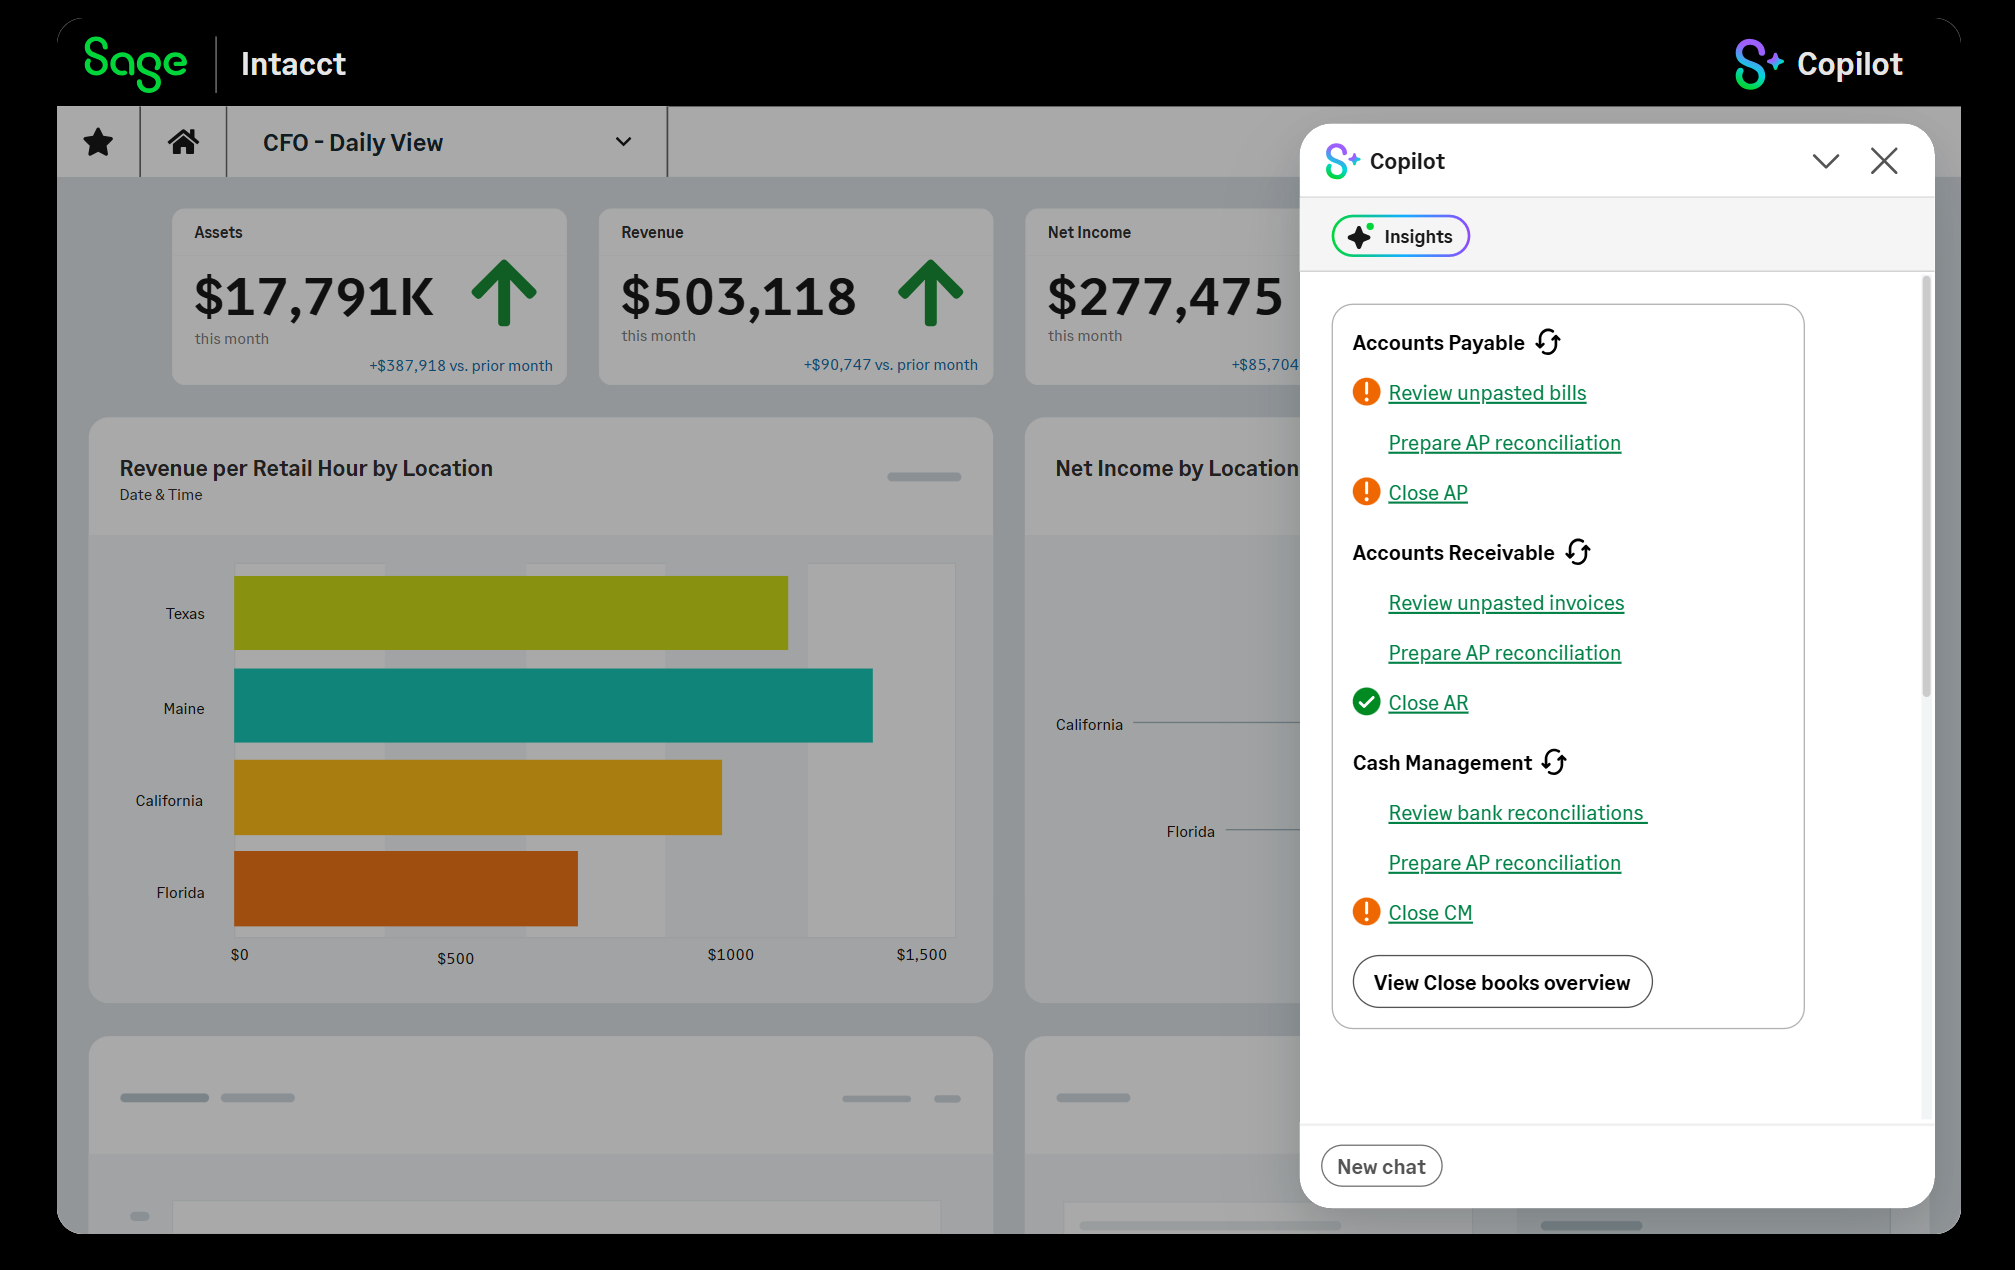Click the Date & Time subtitle
This screenshot has width=2015, height=1270.
click(161, 495)
